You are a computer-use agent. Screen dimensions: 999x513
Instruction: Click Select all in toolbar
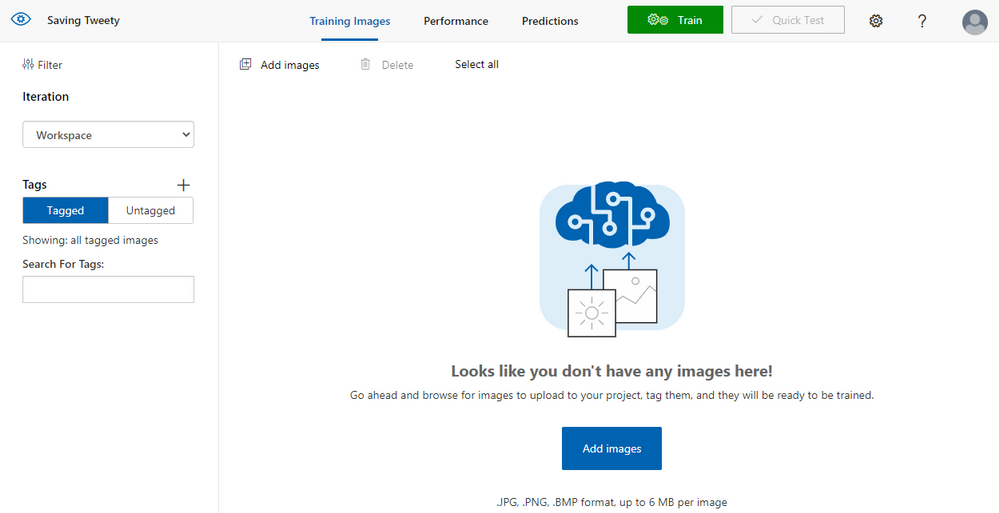(x=477, y=64)
